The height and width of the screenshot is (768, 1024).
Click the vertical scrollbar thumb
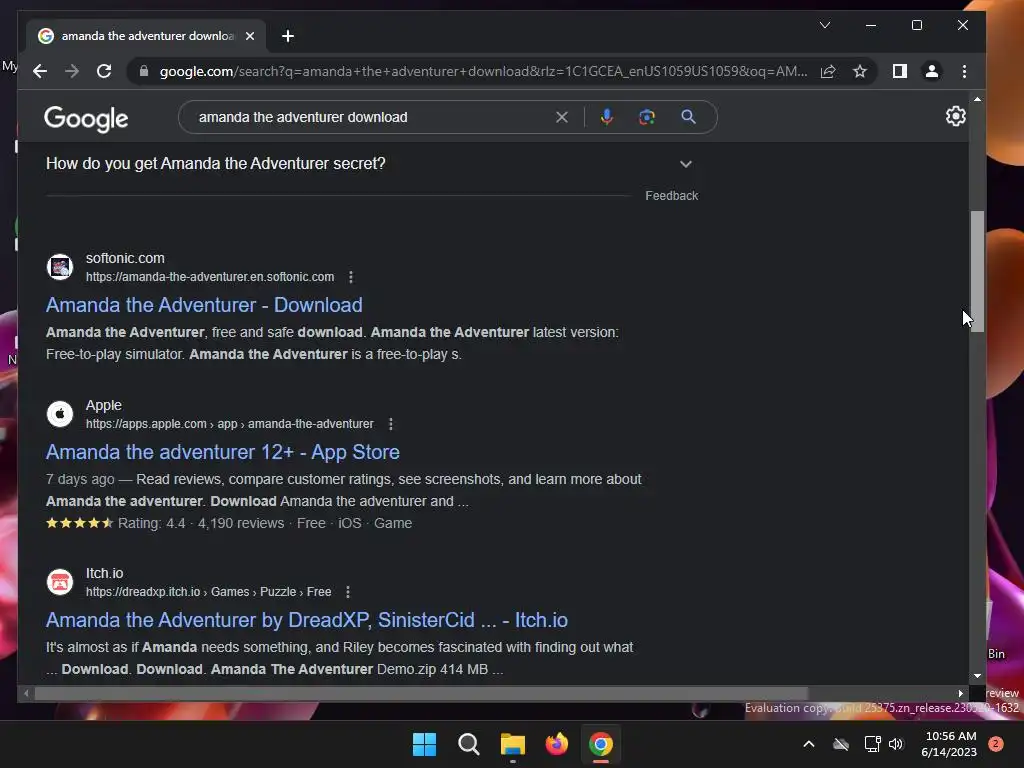coord(977,271)
